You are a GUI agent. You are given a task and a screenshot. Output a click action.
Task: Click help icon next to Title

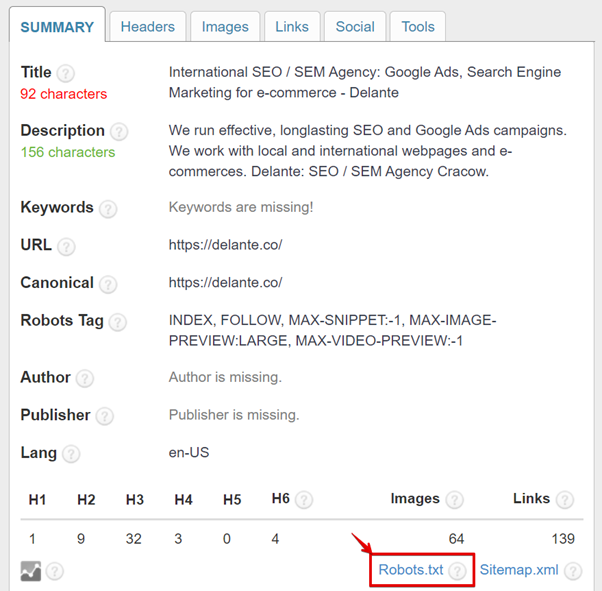pos(66,73)
